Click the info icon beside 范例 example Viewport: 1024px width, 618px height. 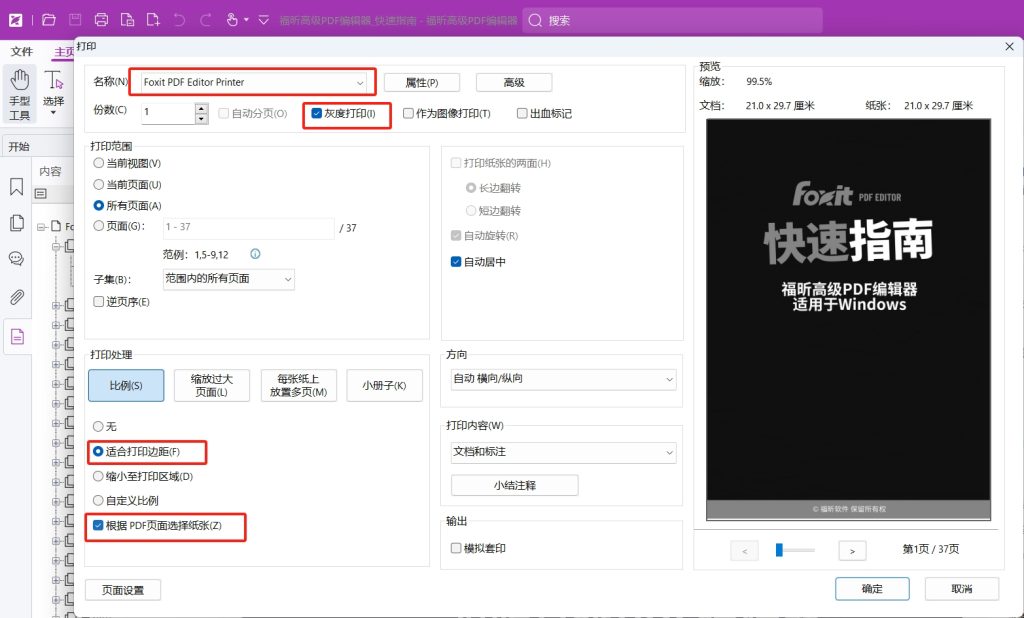(x=255, y=253)
